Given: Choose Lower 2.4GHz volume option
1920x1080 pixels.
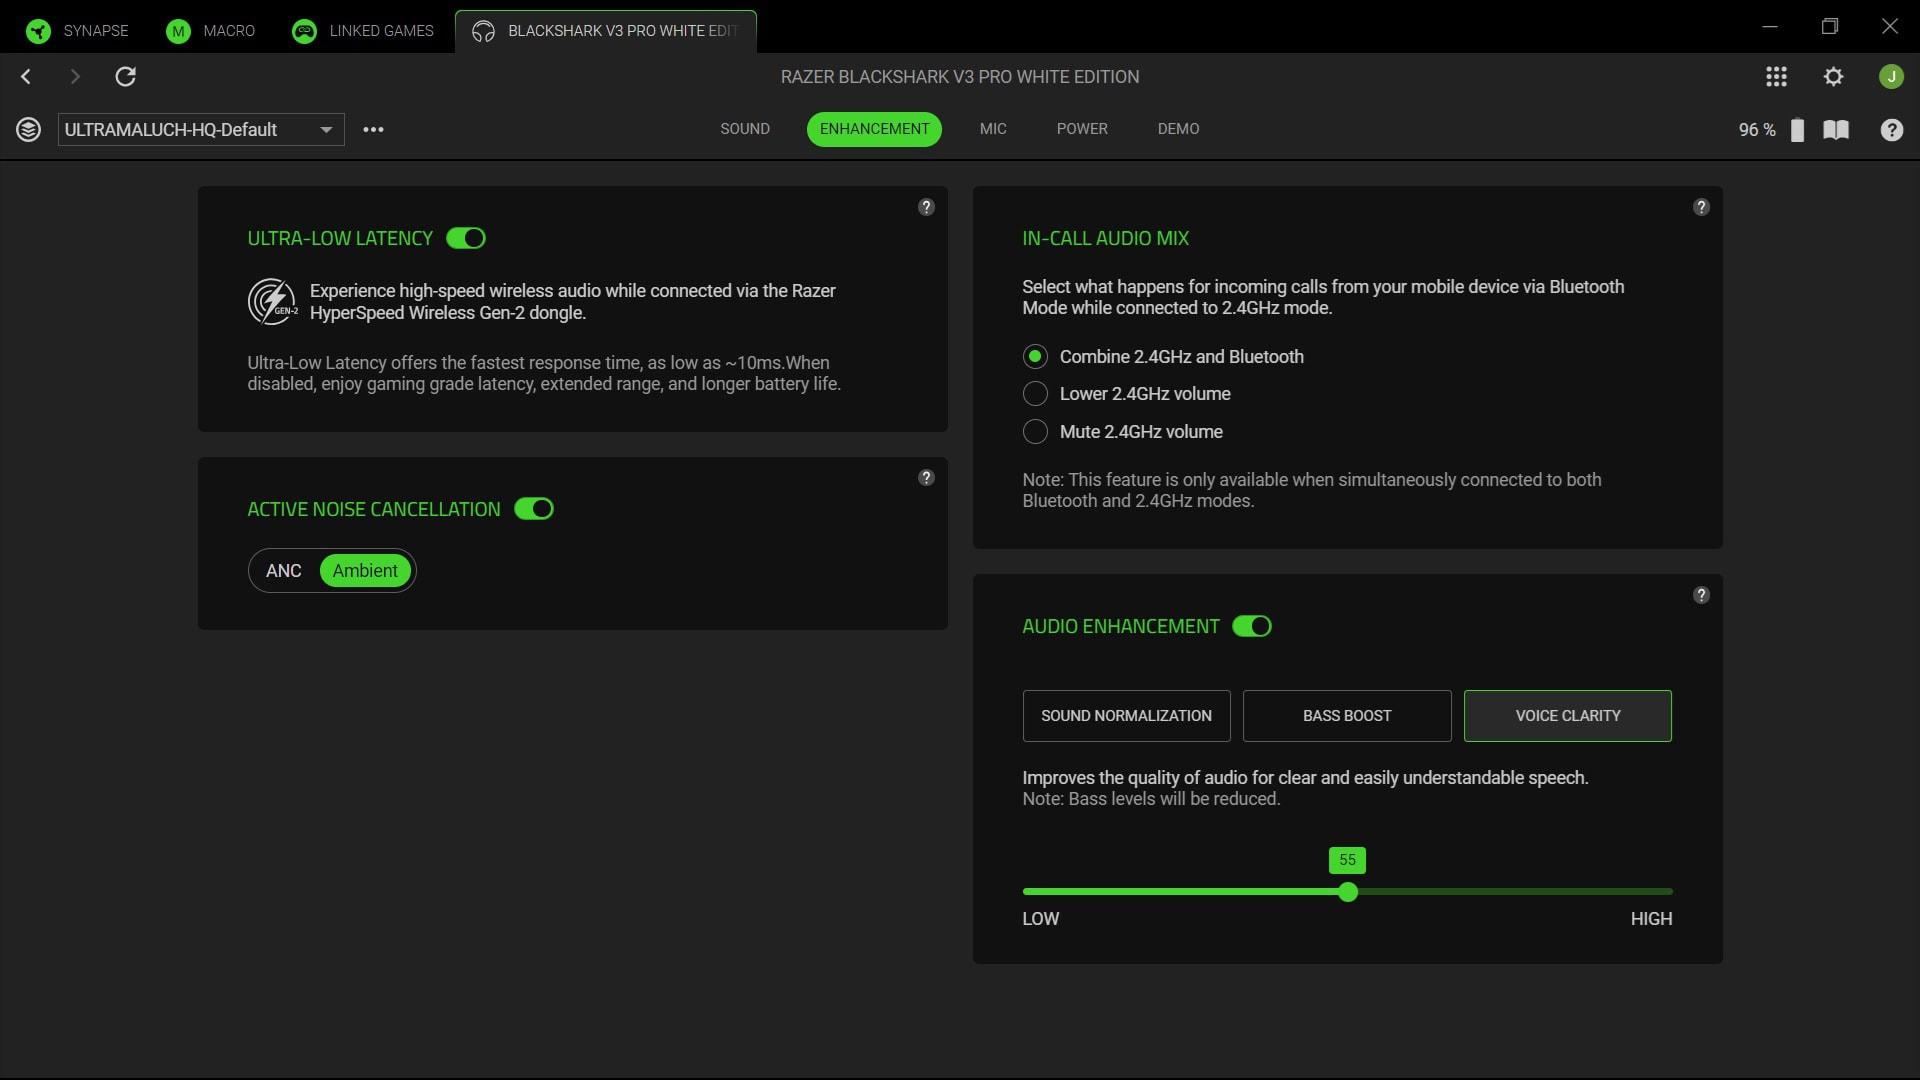Looking at the screenshot, I should click(x=1127, y=394).
